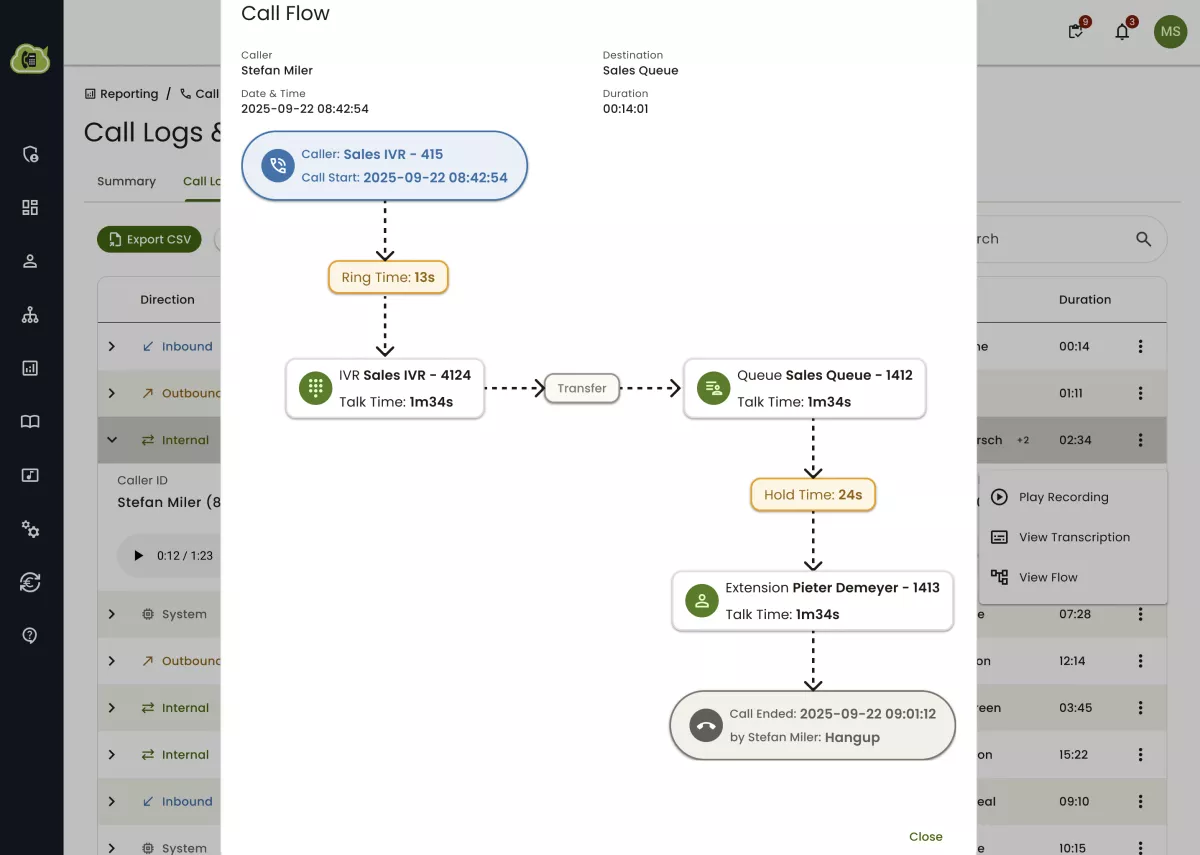Click the Duration column header
This screenshot has height=855, width=1200.
[x=1085, y=299]
